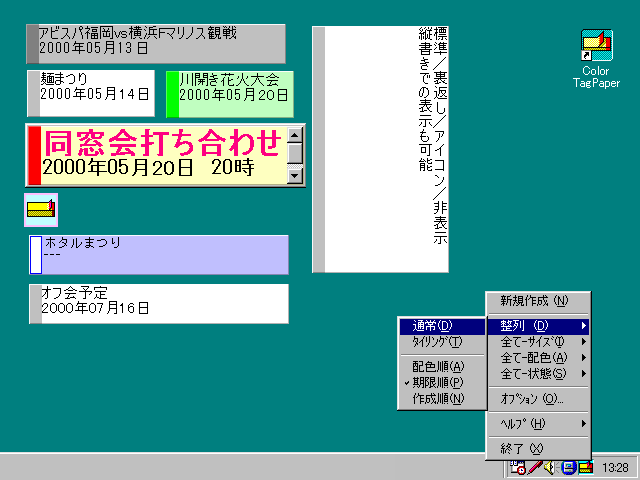Image resolution: width=640 pixels, height=480 pixels.
Task: Select 通常(D) arrangement in the submenu
Action: pos(442,326)
